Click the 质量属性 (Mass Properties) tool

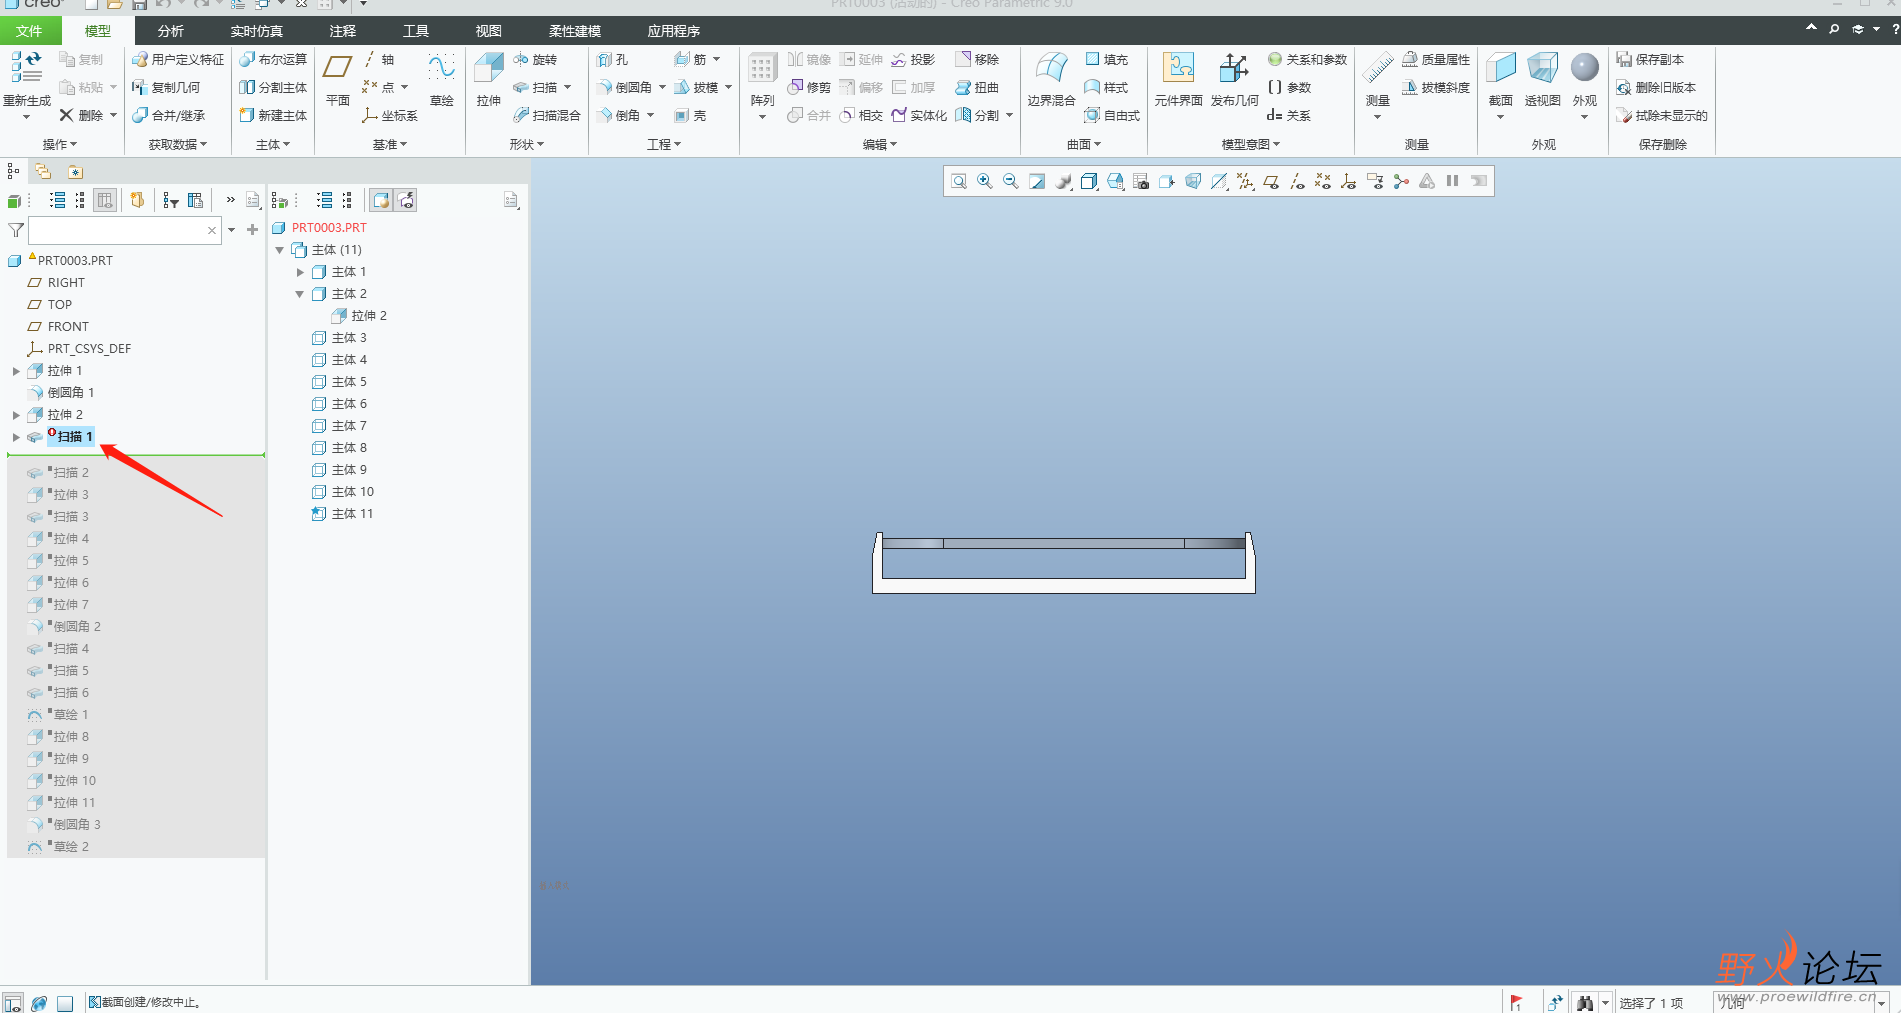(1436, 60)
